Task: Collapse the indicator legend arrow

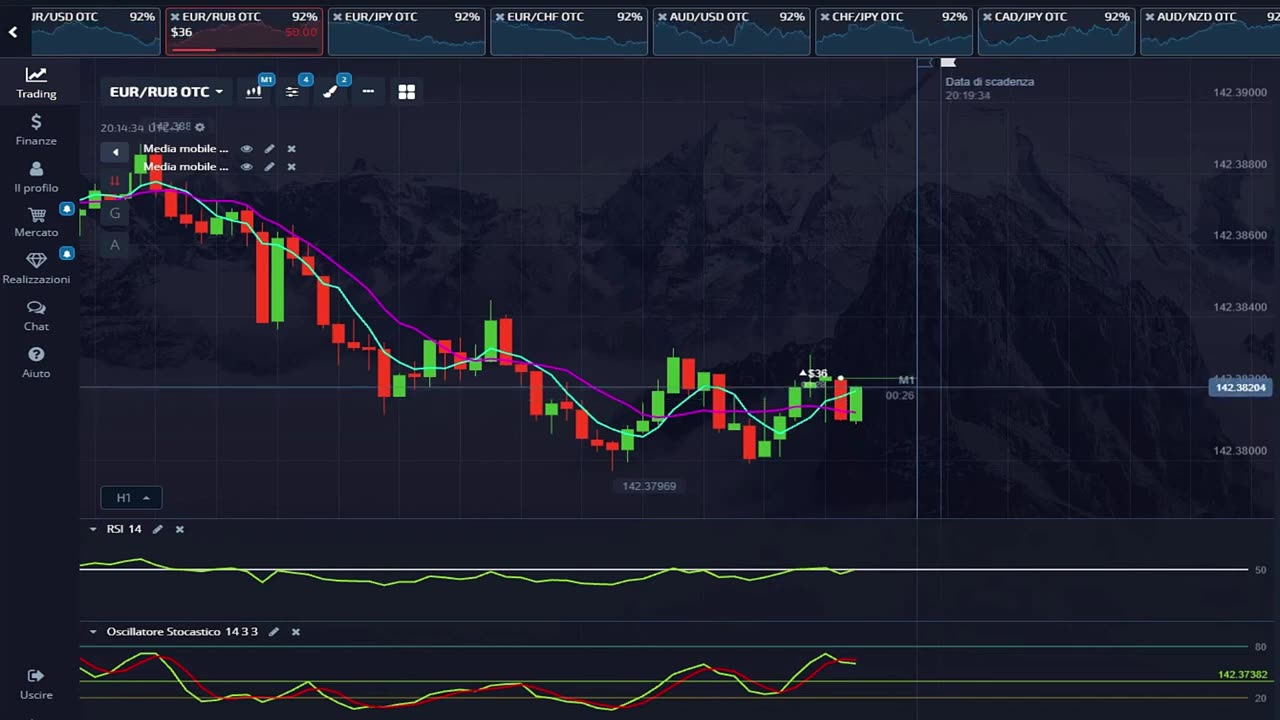Action: [x=115, y=152]
